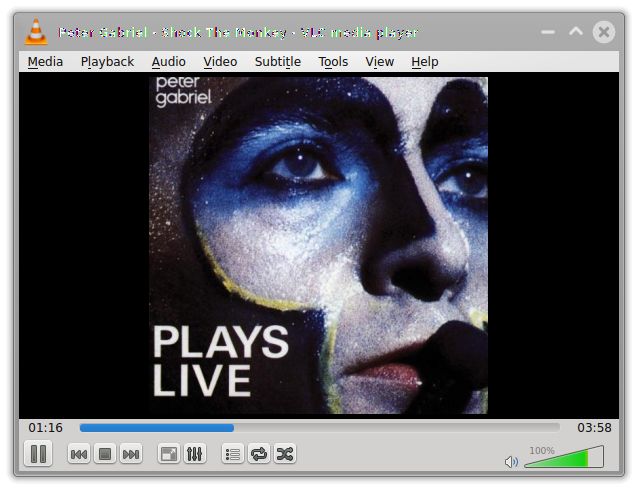638x490 pixels.
Task: Expand the Subtitle menu
Action: [277, 62]
